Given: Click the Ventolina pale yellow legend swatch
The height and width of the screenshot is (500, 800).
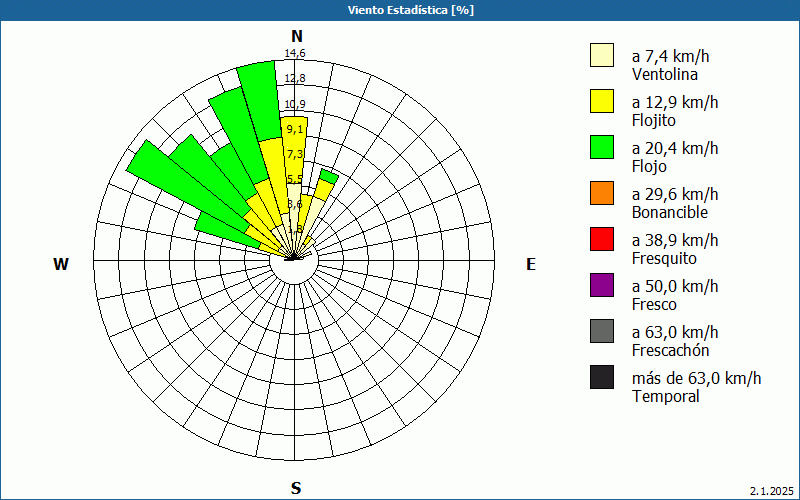Looking at the screenshot, I should point(602,55).
